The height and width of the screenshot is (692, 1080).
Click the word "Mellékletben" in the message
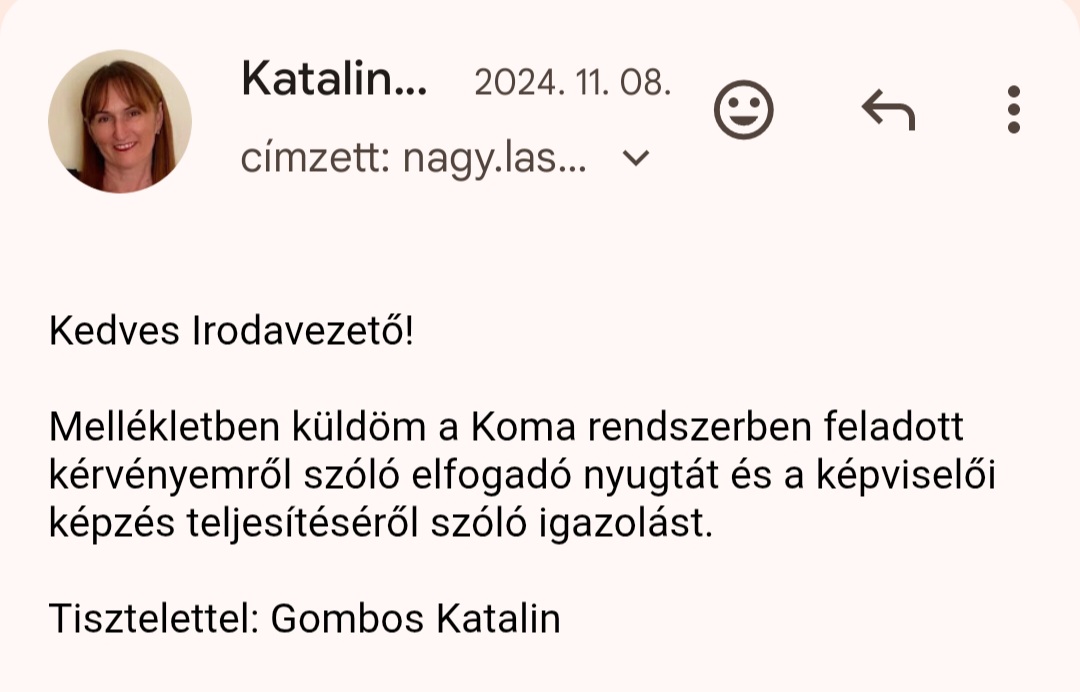click(x=165, y=427)
